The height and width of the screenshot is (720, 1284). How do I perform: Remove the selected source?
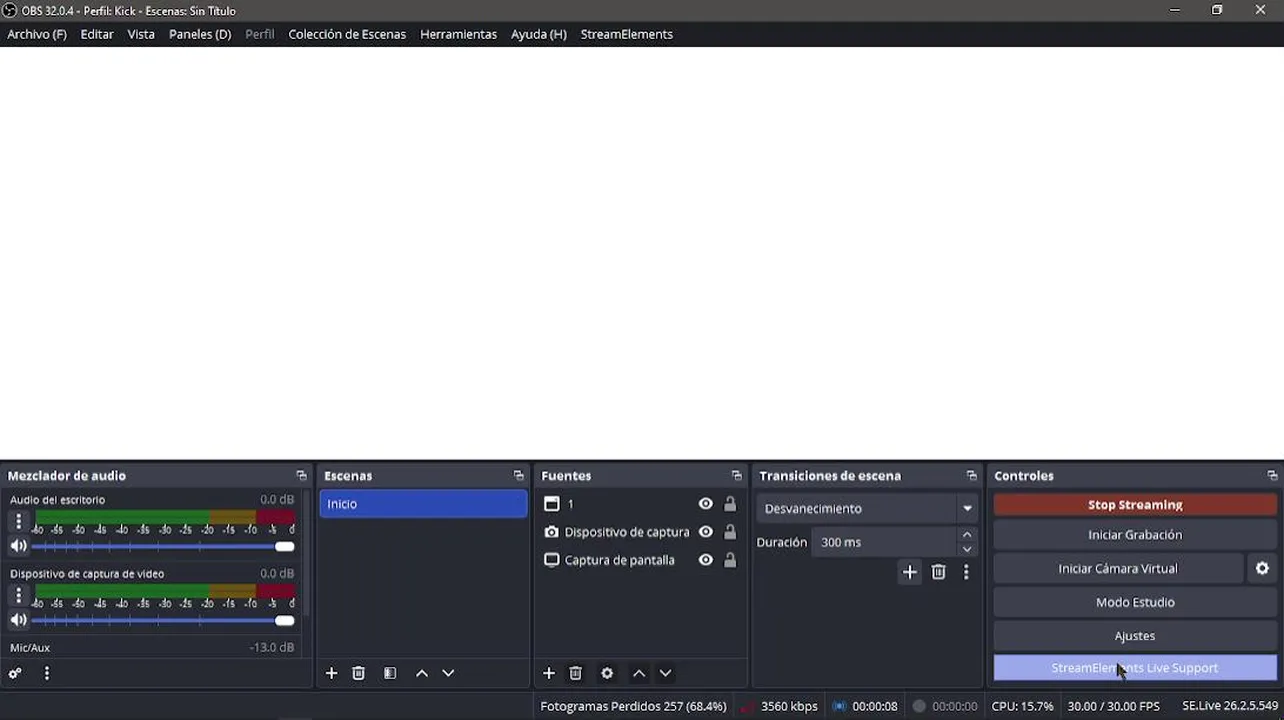coord(576,674)
